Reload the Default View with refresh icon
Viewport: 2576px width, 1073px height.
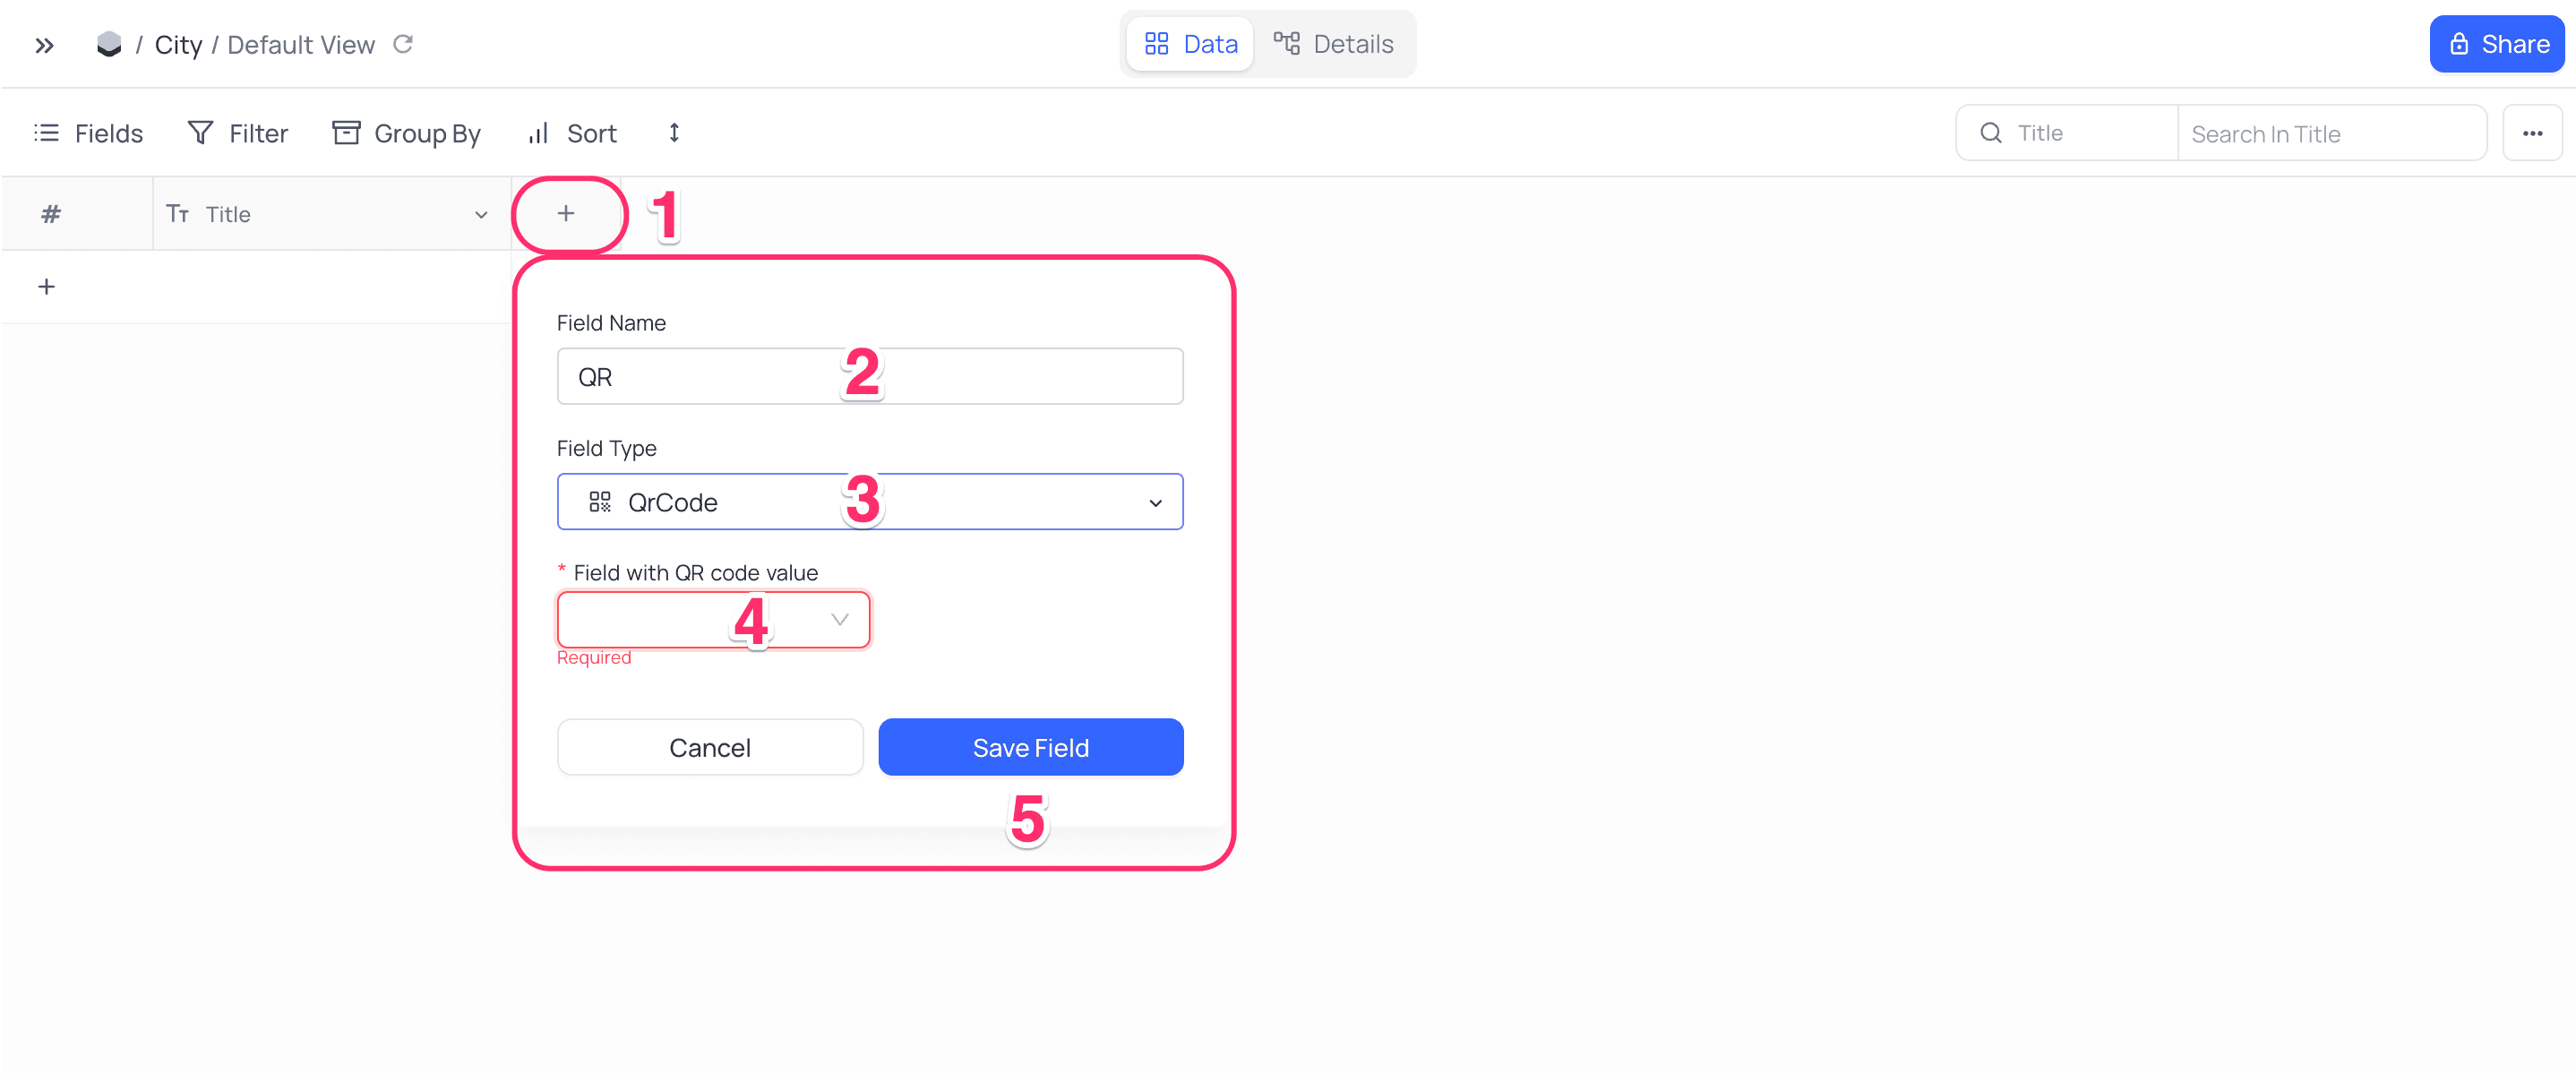[x=403, y=45]
